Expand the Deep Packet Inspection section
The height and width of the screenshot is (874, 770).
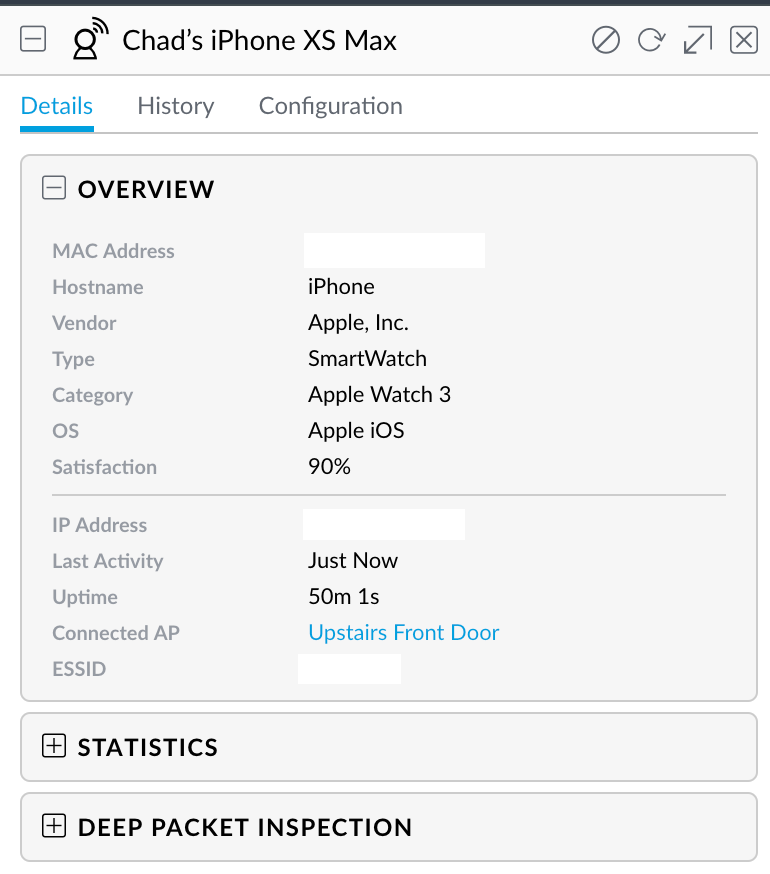tap(54, 826)
